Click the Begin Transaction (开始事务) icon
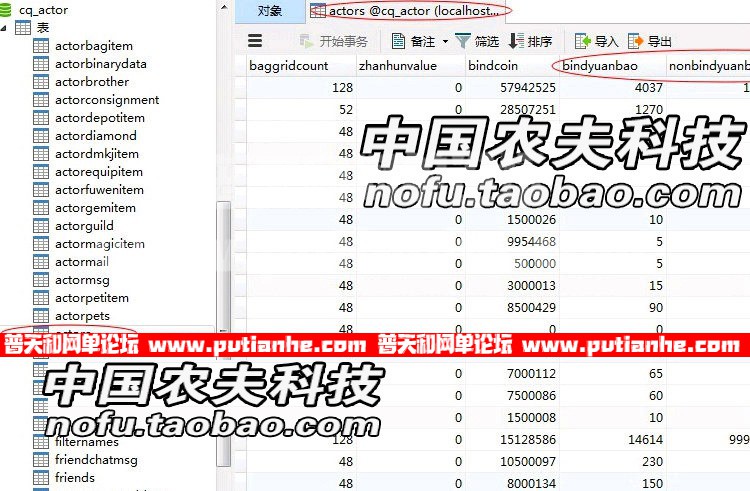The image size is (750, 491). coord(306,41)
